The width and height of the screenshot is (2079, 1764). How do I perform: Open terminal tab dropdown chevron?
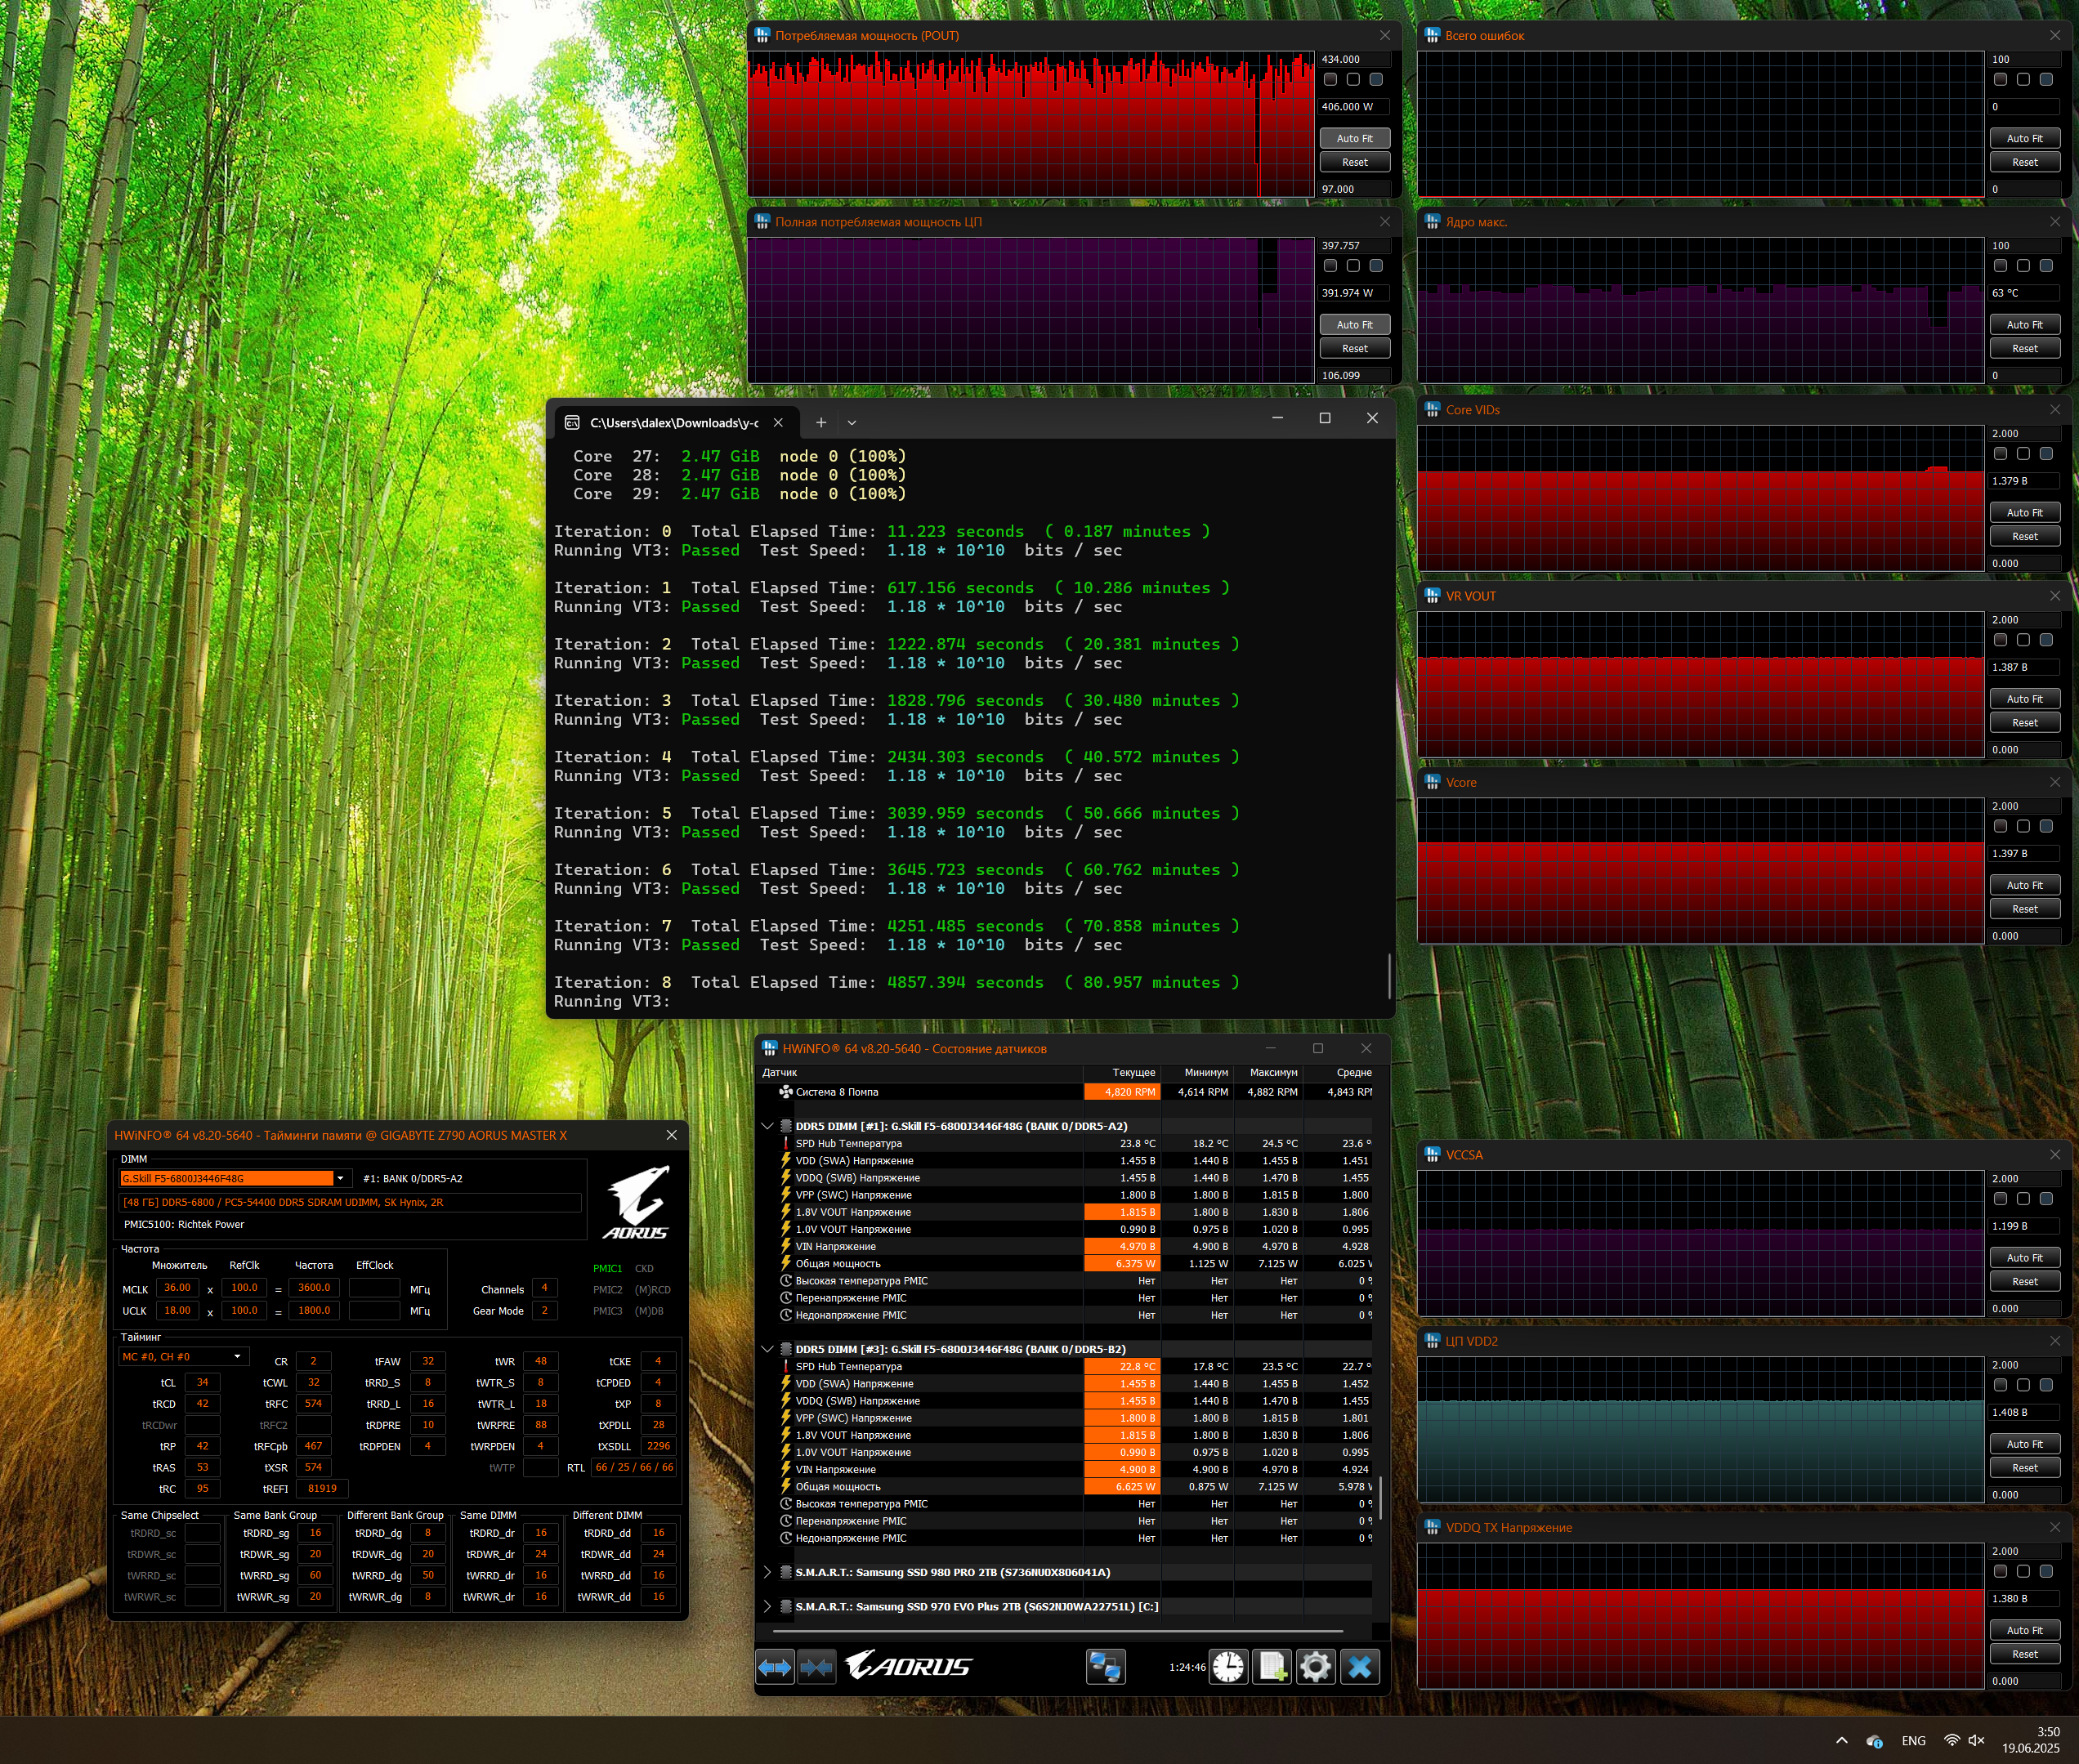[852, 423]
